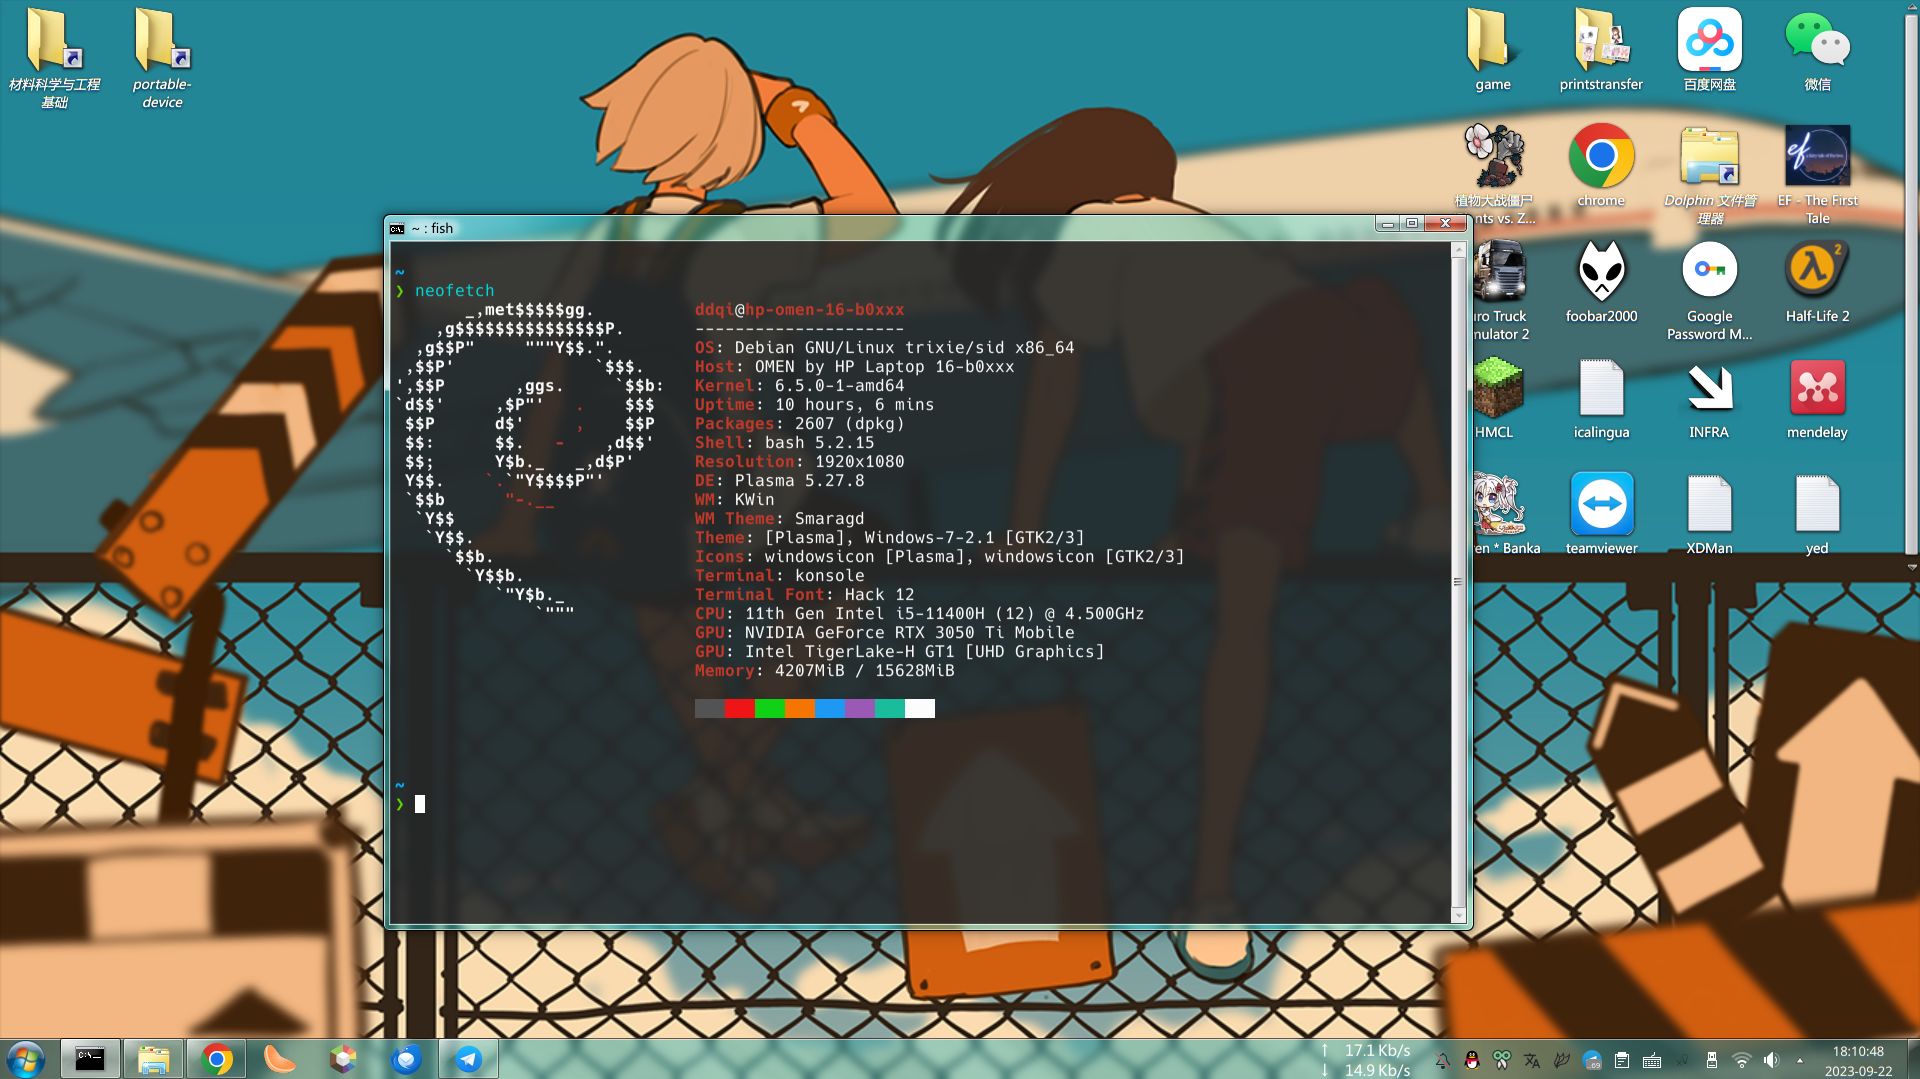
Task: Open the yed desktop file
Action: click(x=1817, y=514)
